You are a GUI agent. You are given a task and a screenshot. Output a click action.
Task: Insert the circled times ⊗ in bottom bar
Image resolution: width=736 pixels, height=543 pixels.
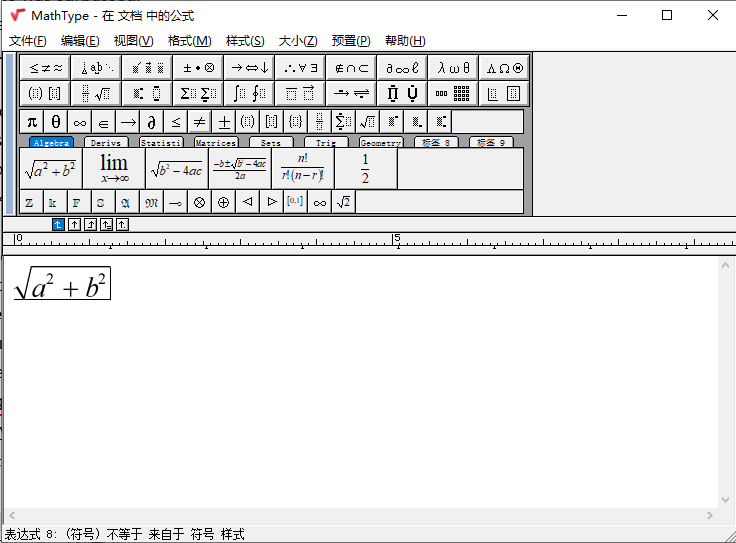point(199,202)
